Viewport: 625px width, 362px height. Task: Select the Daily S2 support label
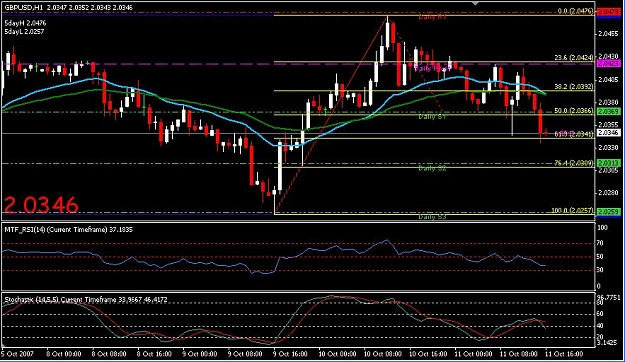pyautogui.click(x=432, y=168)
